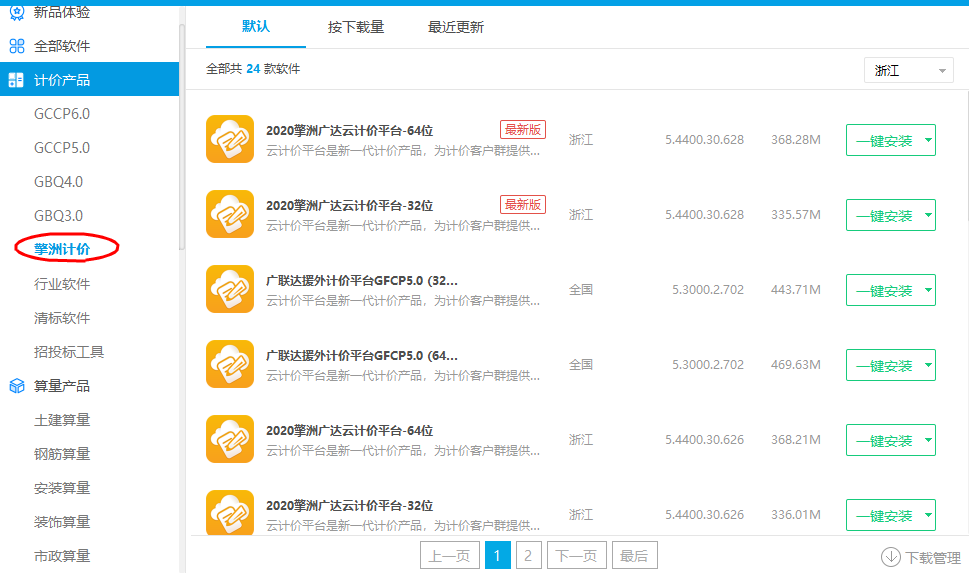Open 装饰算量 category

click(62, 522)
